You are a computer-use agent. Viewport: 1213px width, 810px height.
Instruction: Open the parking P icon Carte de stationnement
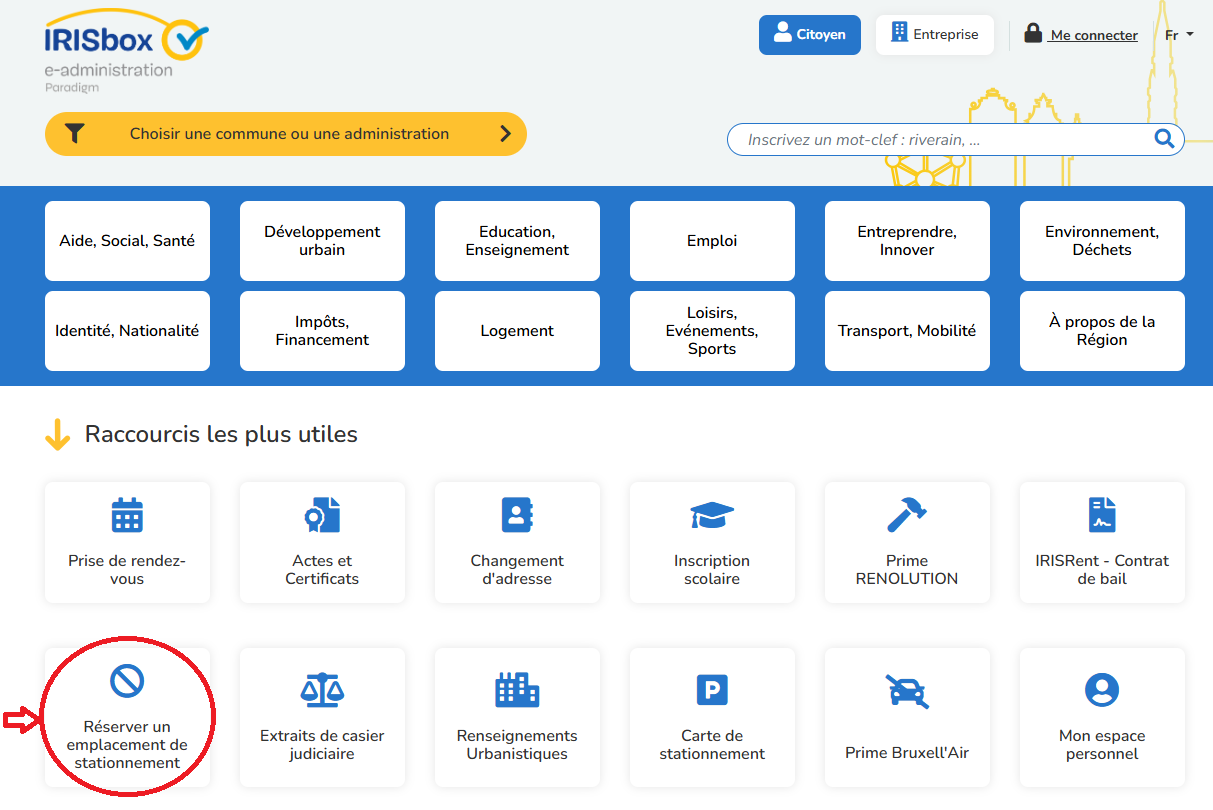(712, 690)
